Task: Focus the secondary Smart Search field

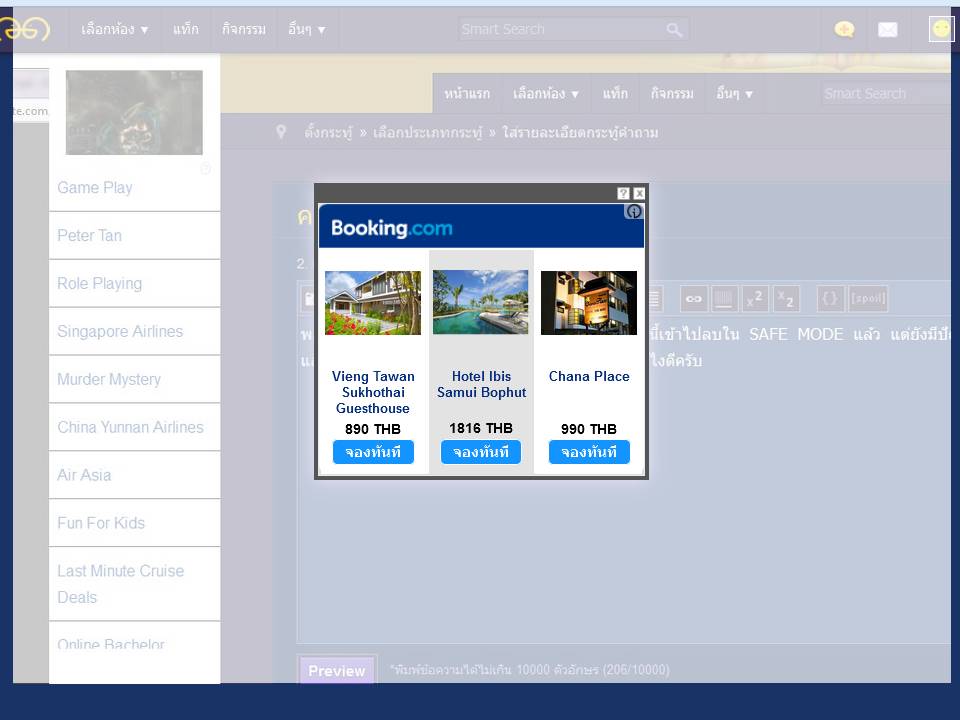Action: coord(885,94)
